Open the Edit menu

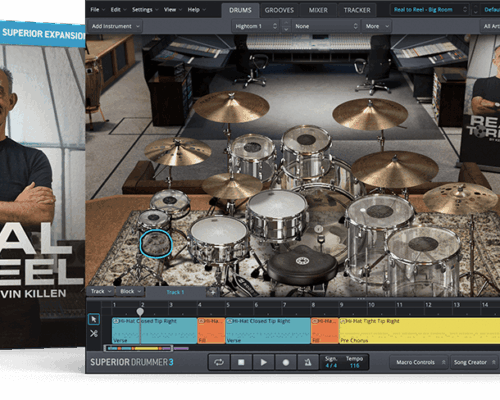coord(118,10)
